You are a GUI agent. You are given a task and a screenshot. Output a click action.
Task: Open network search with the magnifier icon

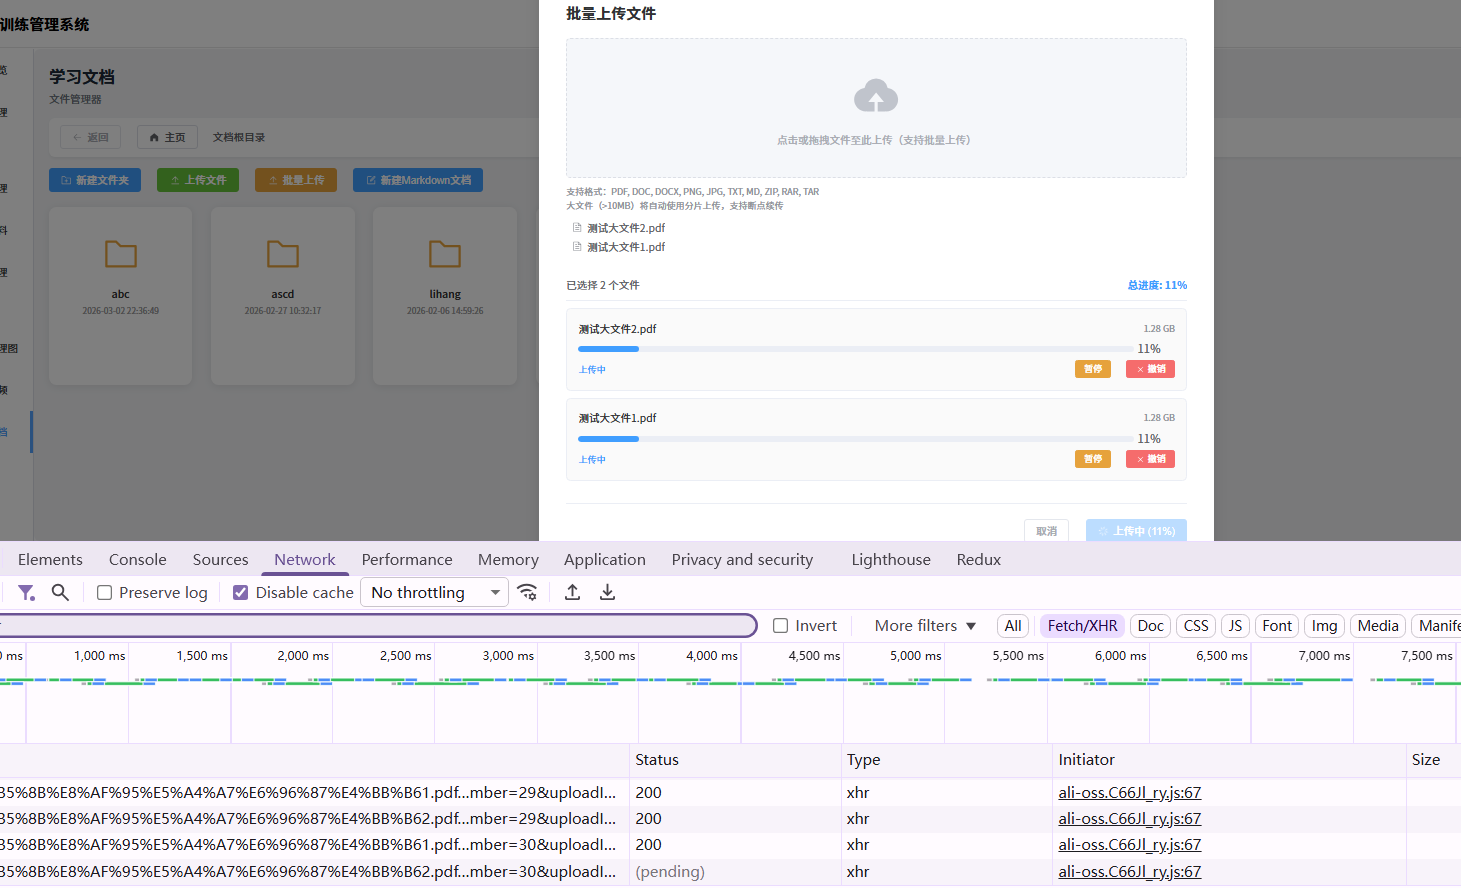tap(60, 593)
